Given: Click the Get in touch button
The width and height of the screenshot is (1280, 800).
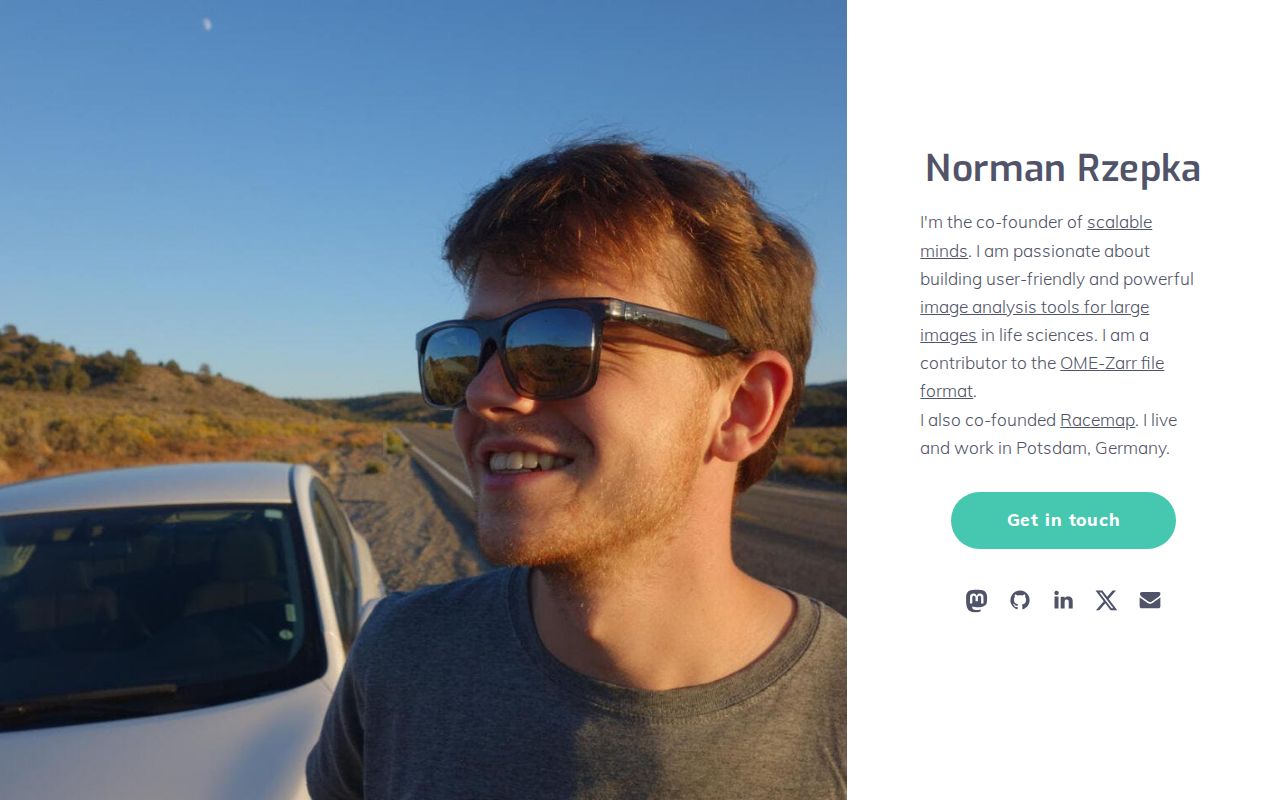Looking at the screenshot, I should 1063,520.
